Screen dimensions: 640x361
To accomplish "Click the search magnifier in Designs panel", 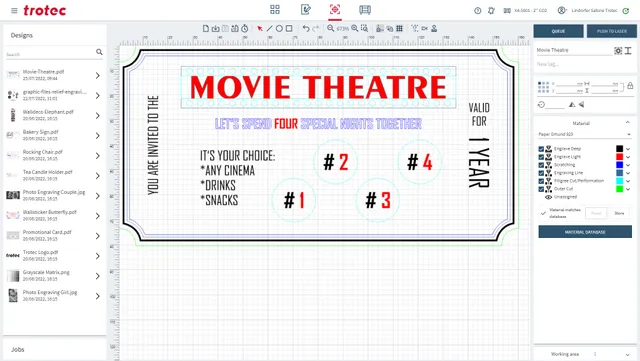I will pyautogui.click(x=99, y=52).
